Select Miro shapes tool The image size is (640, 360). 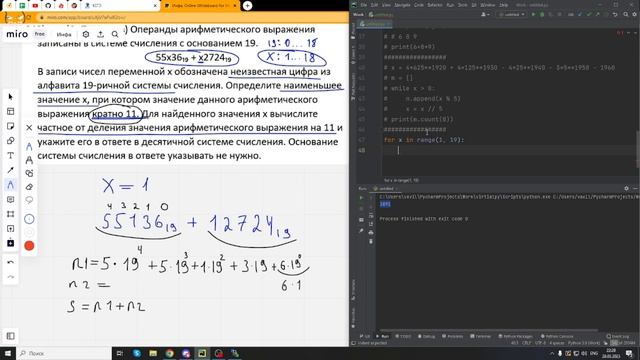[11, 141]
